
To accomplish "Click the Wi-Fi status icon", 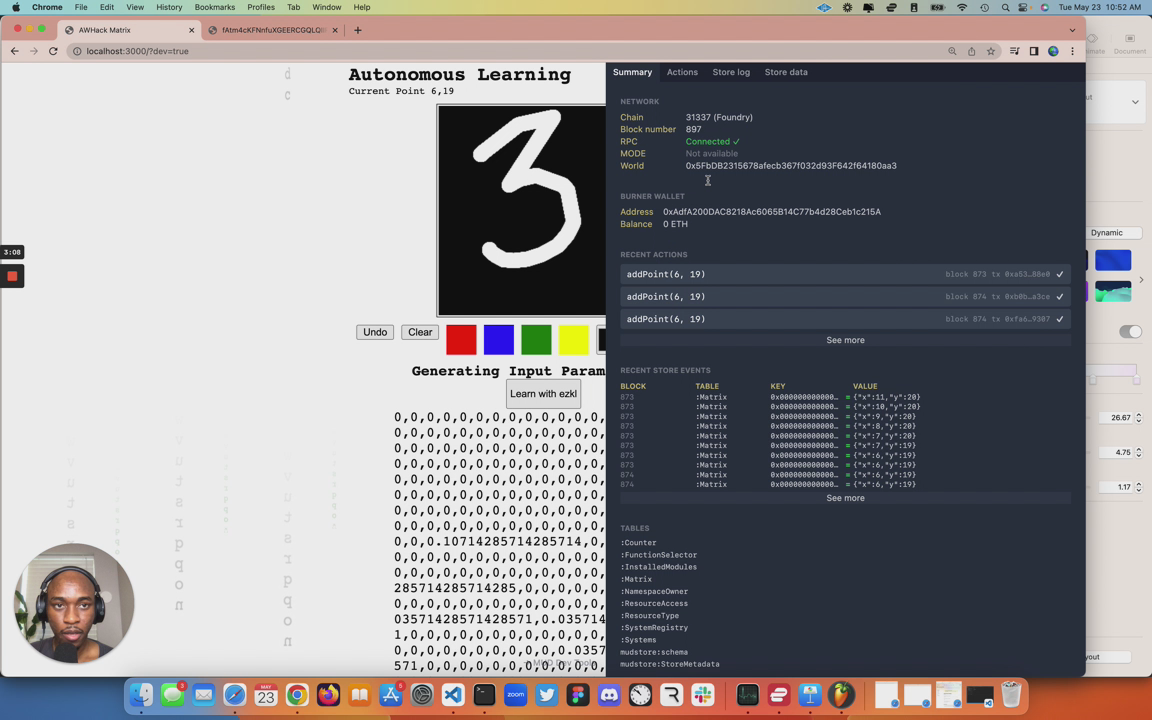I will pos(962,7).
